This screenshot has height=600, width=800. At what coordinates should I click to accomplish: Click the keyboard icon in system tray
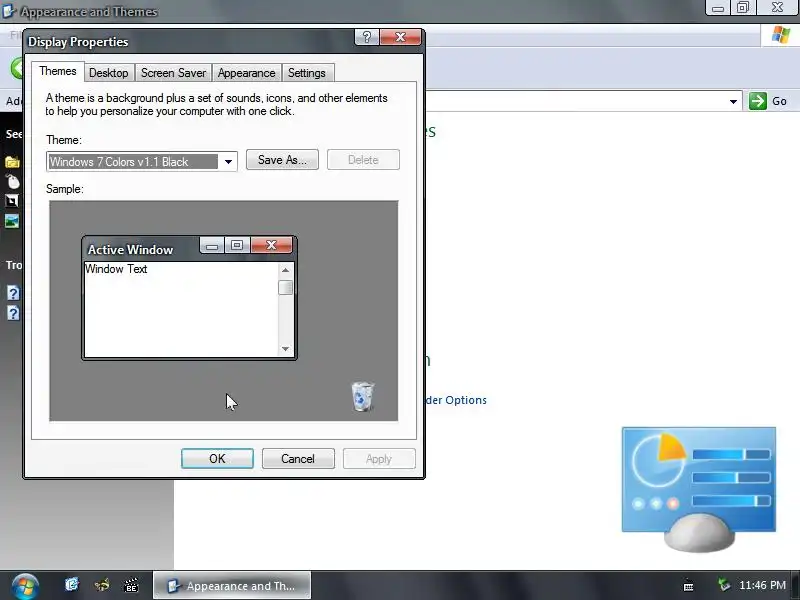[688, 586]
